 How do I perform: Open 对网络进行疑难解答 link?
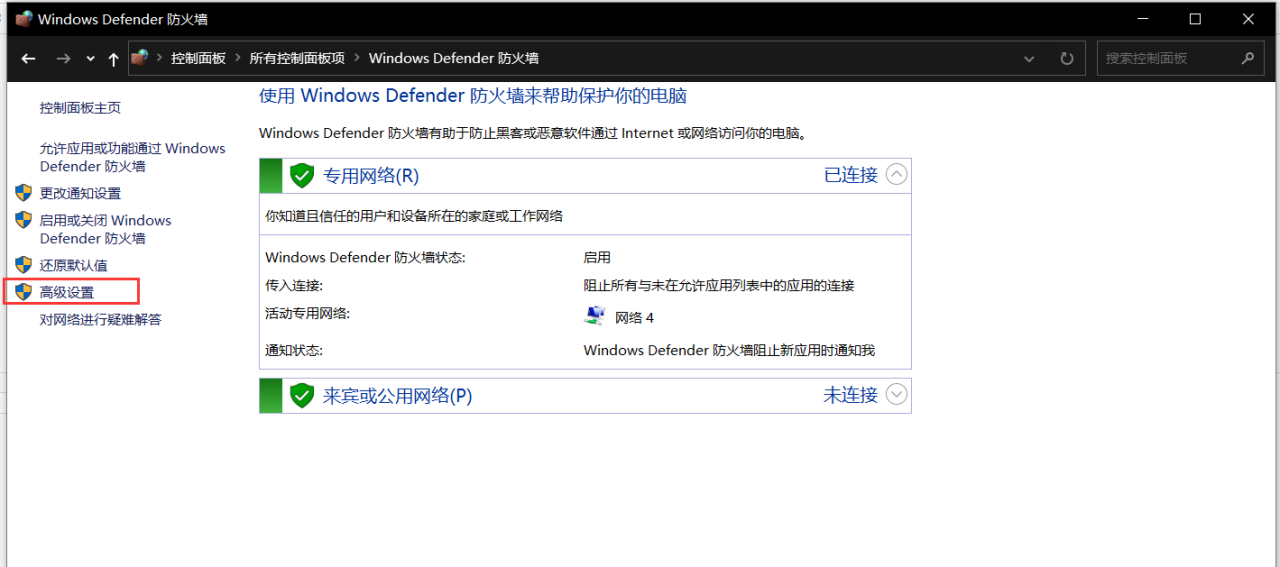[100, 319]
